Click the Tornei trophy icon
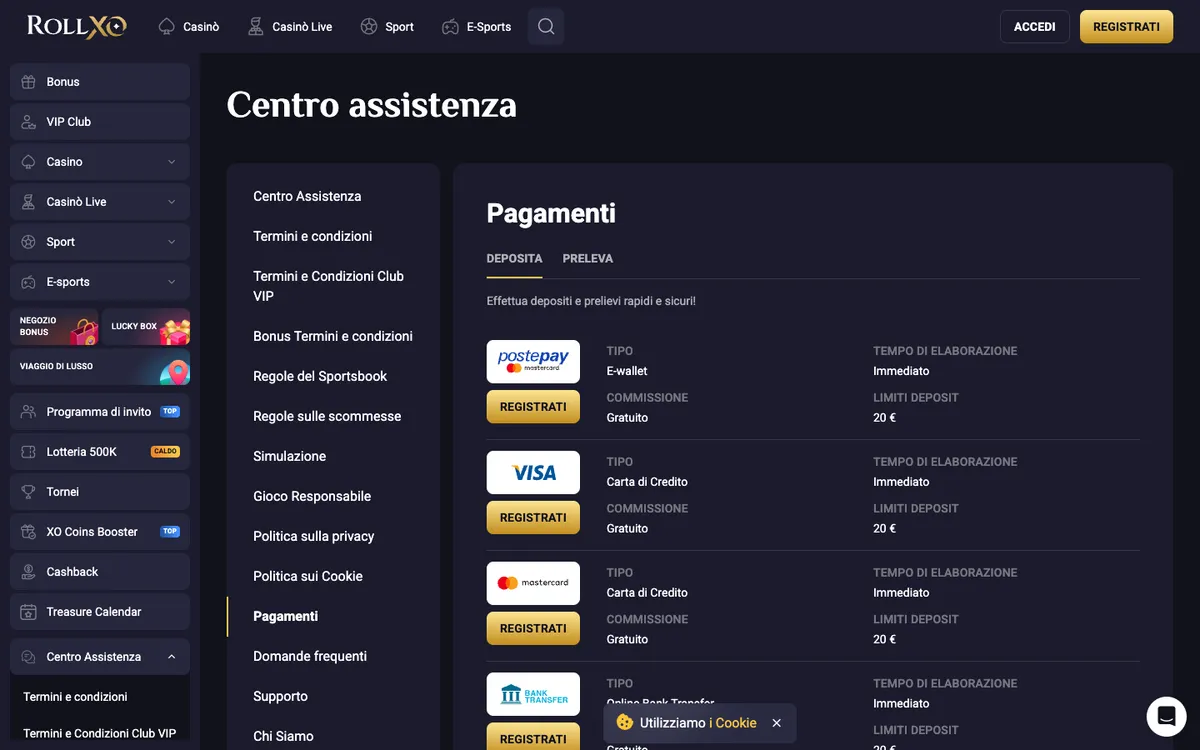1200x750 pixels. click(x=28, y=492)
